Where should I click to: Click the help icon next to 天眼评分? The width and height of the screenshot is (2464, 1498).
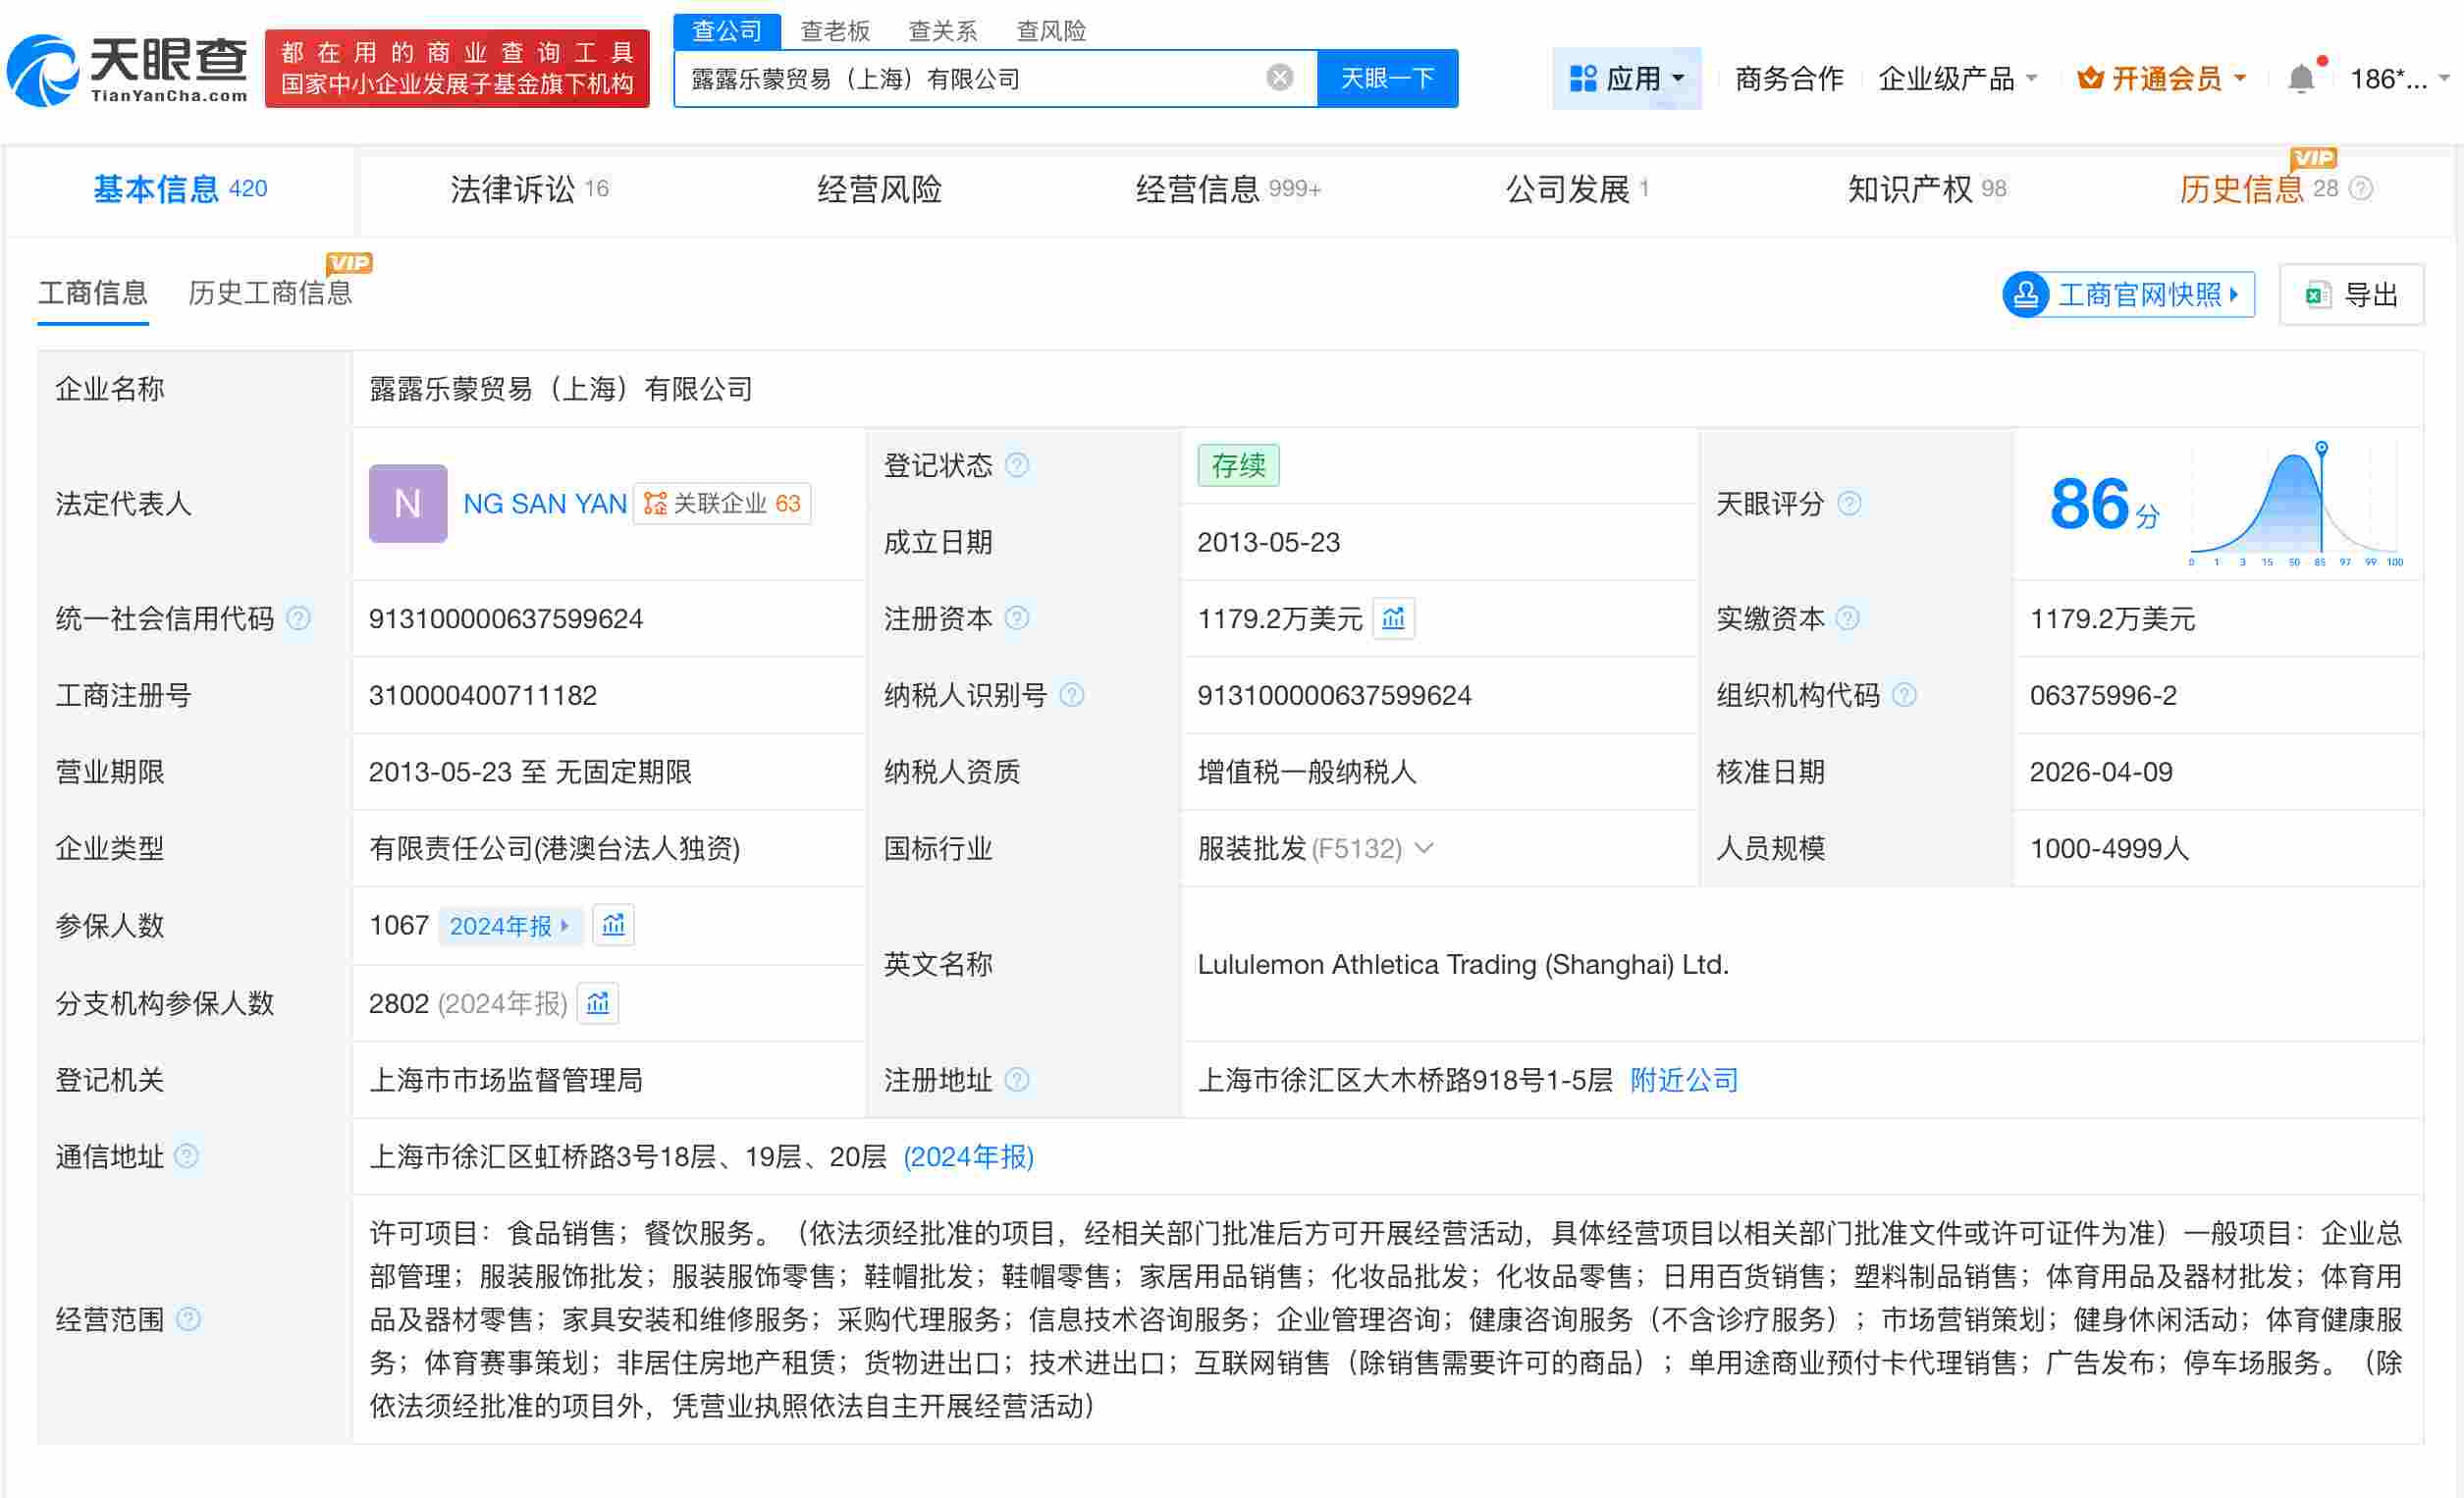pyautogui.click(x=1851, y=504)
